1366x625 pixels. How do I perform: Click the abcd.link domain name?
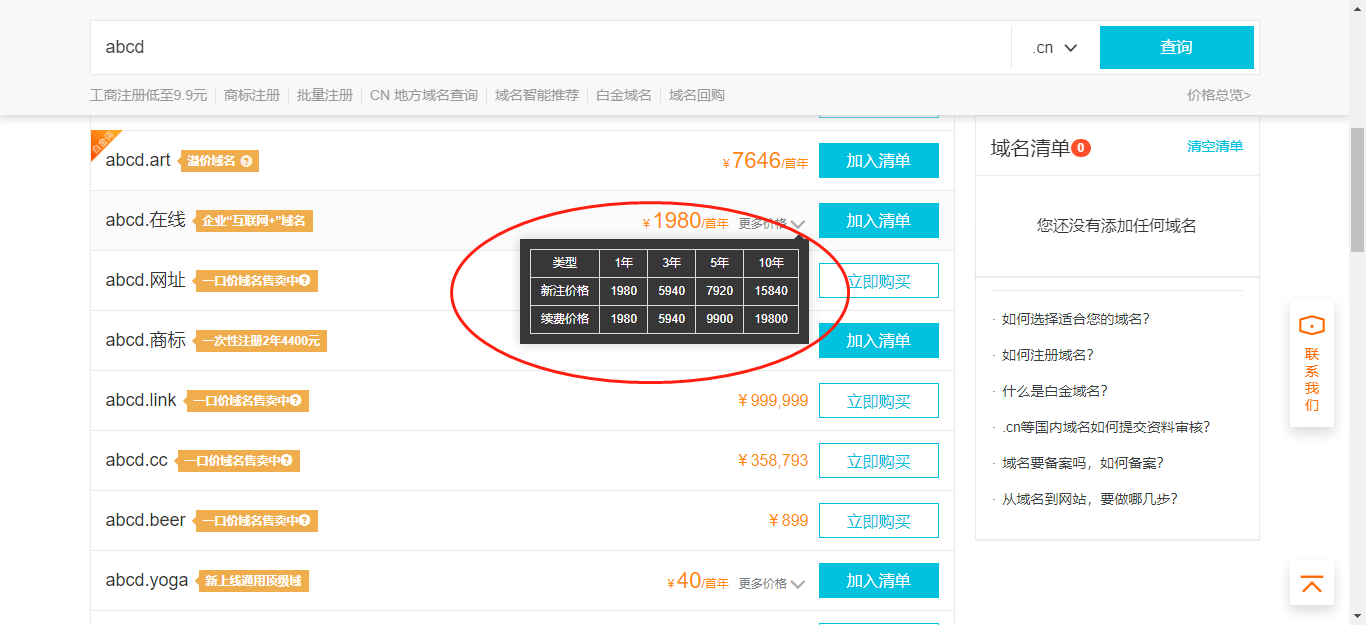(141, 400)
